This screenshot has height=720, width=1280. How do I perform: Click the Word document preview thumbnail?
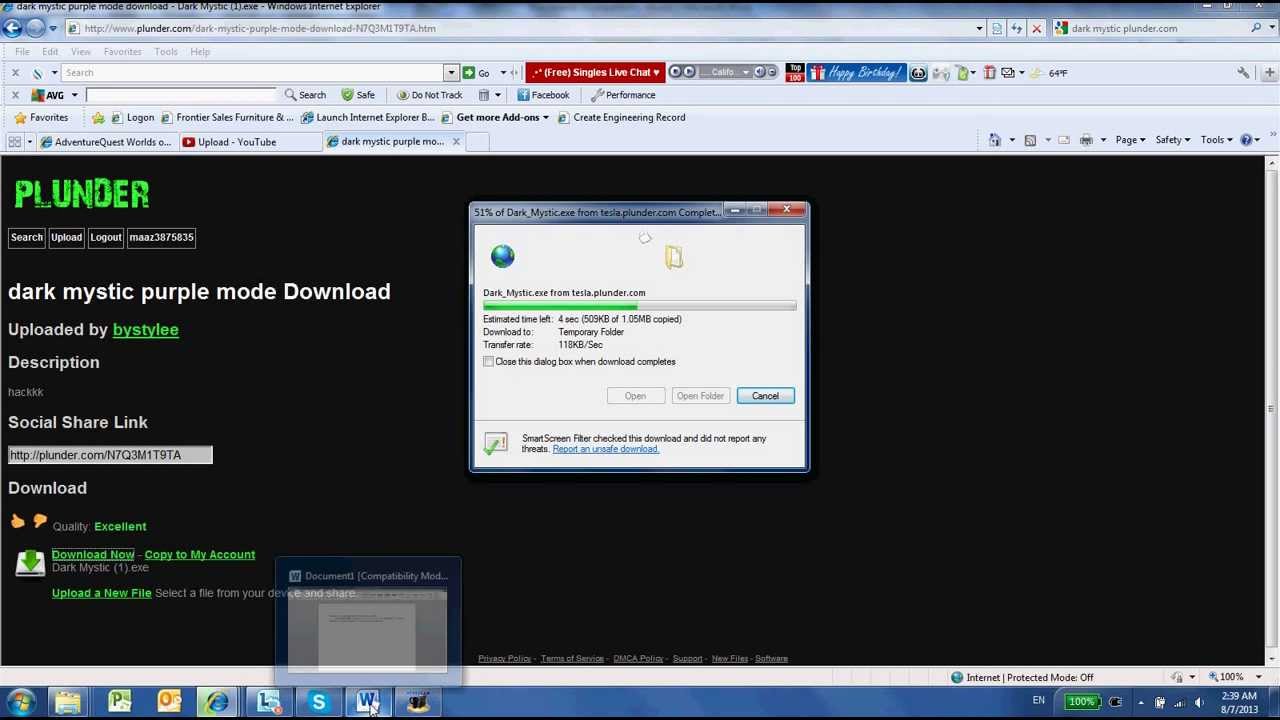coord(367,630)
